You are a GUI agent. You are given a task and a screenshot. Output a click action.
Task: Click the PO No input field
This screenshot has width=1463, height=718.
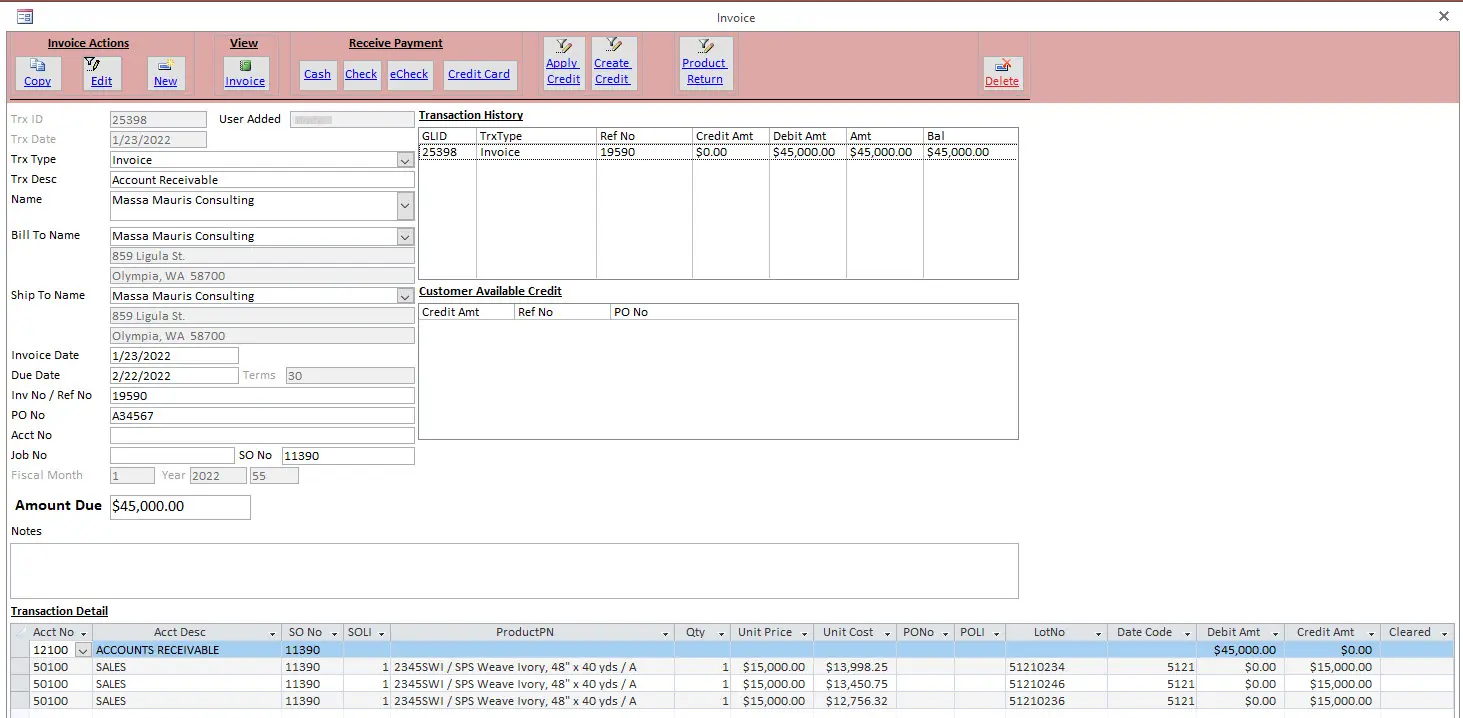(262, 416)
